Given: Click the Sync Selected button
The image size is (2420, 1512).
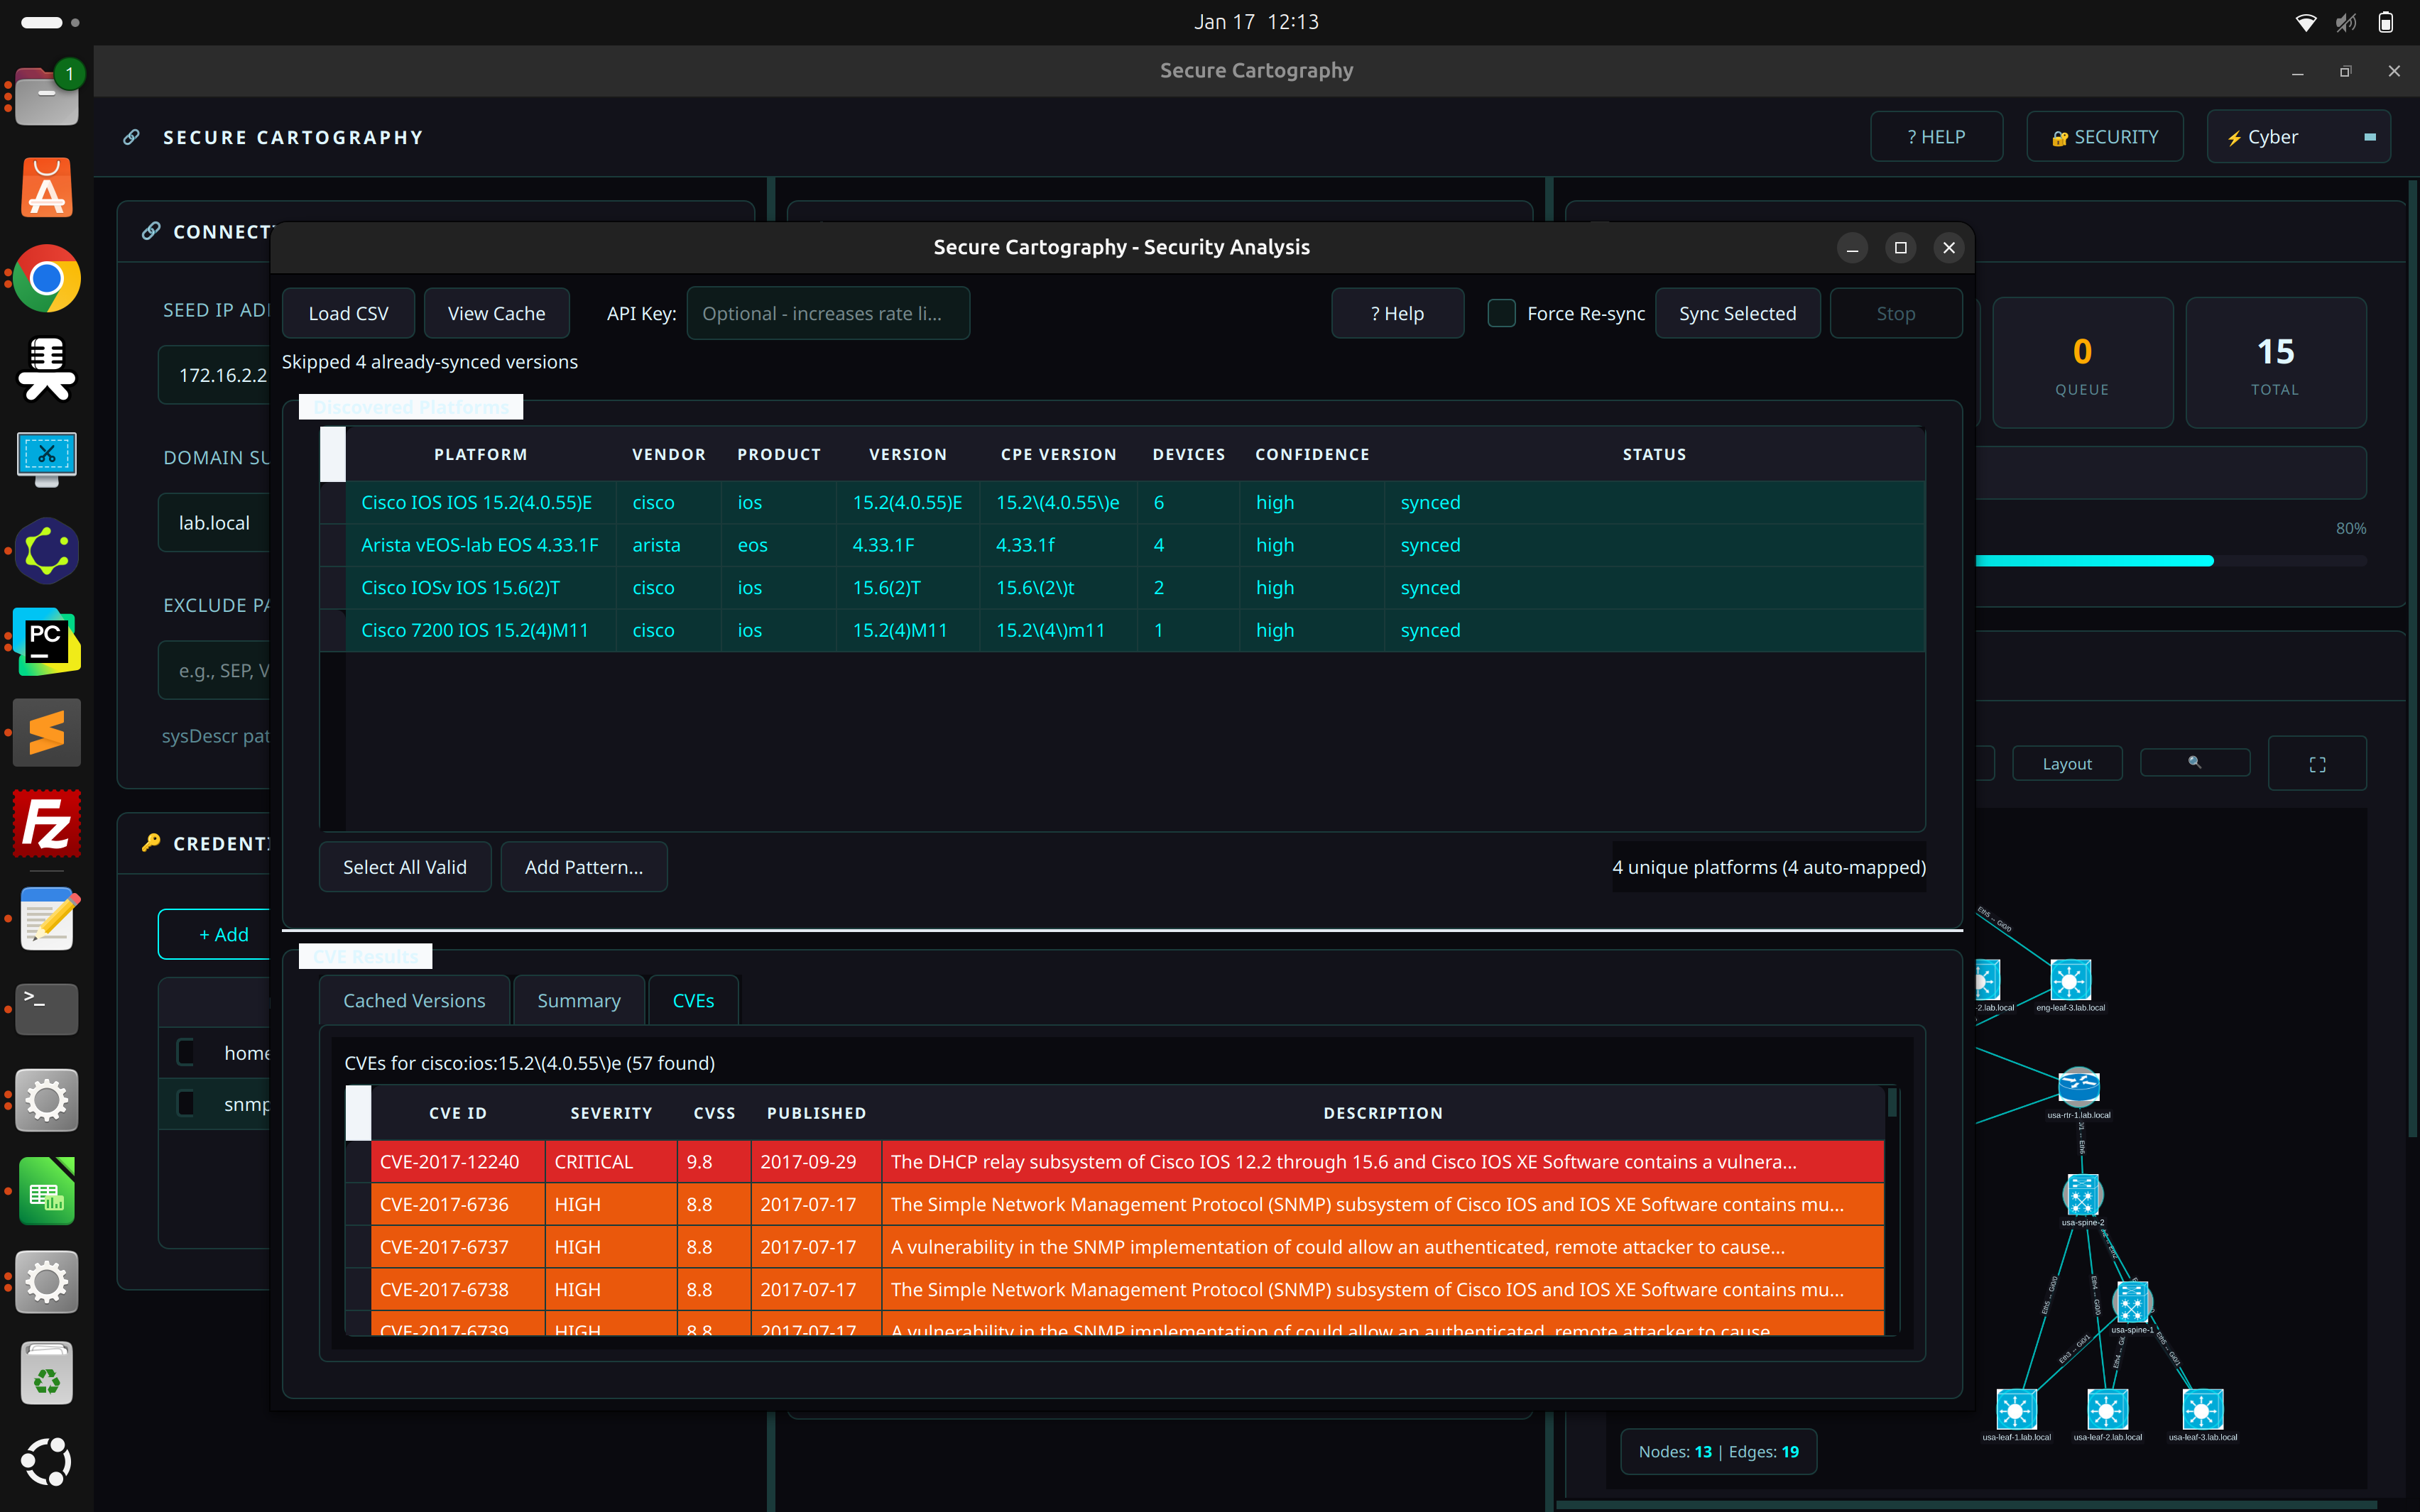Looking at the screenshot, I should pos(1737,313).
